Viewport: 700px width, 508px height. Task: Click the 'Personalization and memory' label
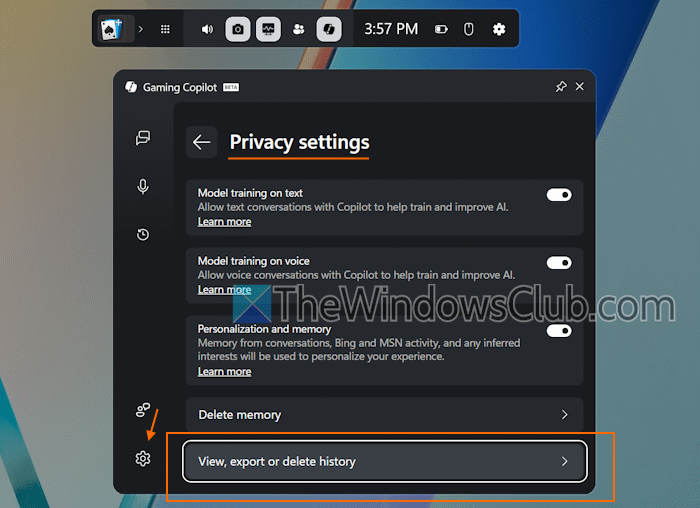264,329
